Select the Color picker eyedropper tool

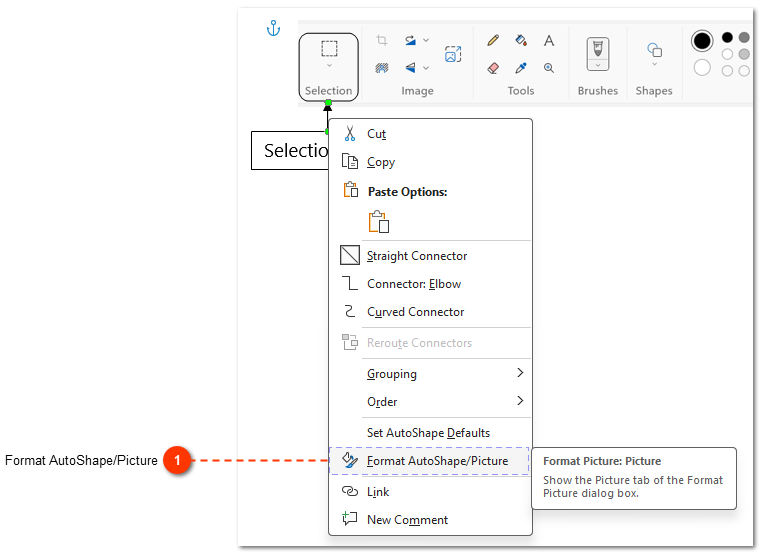[521, 68]
